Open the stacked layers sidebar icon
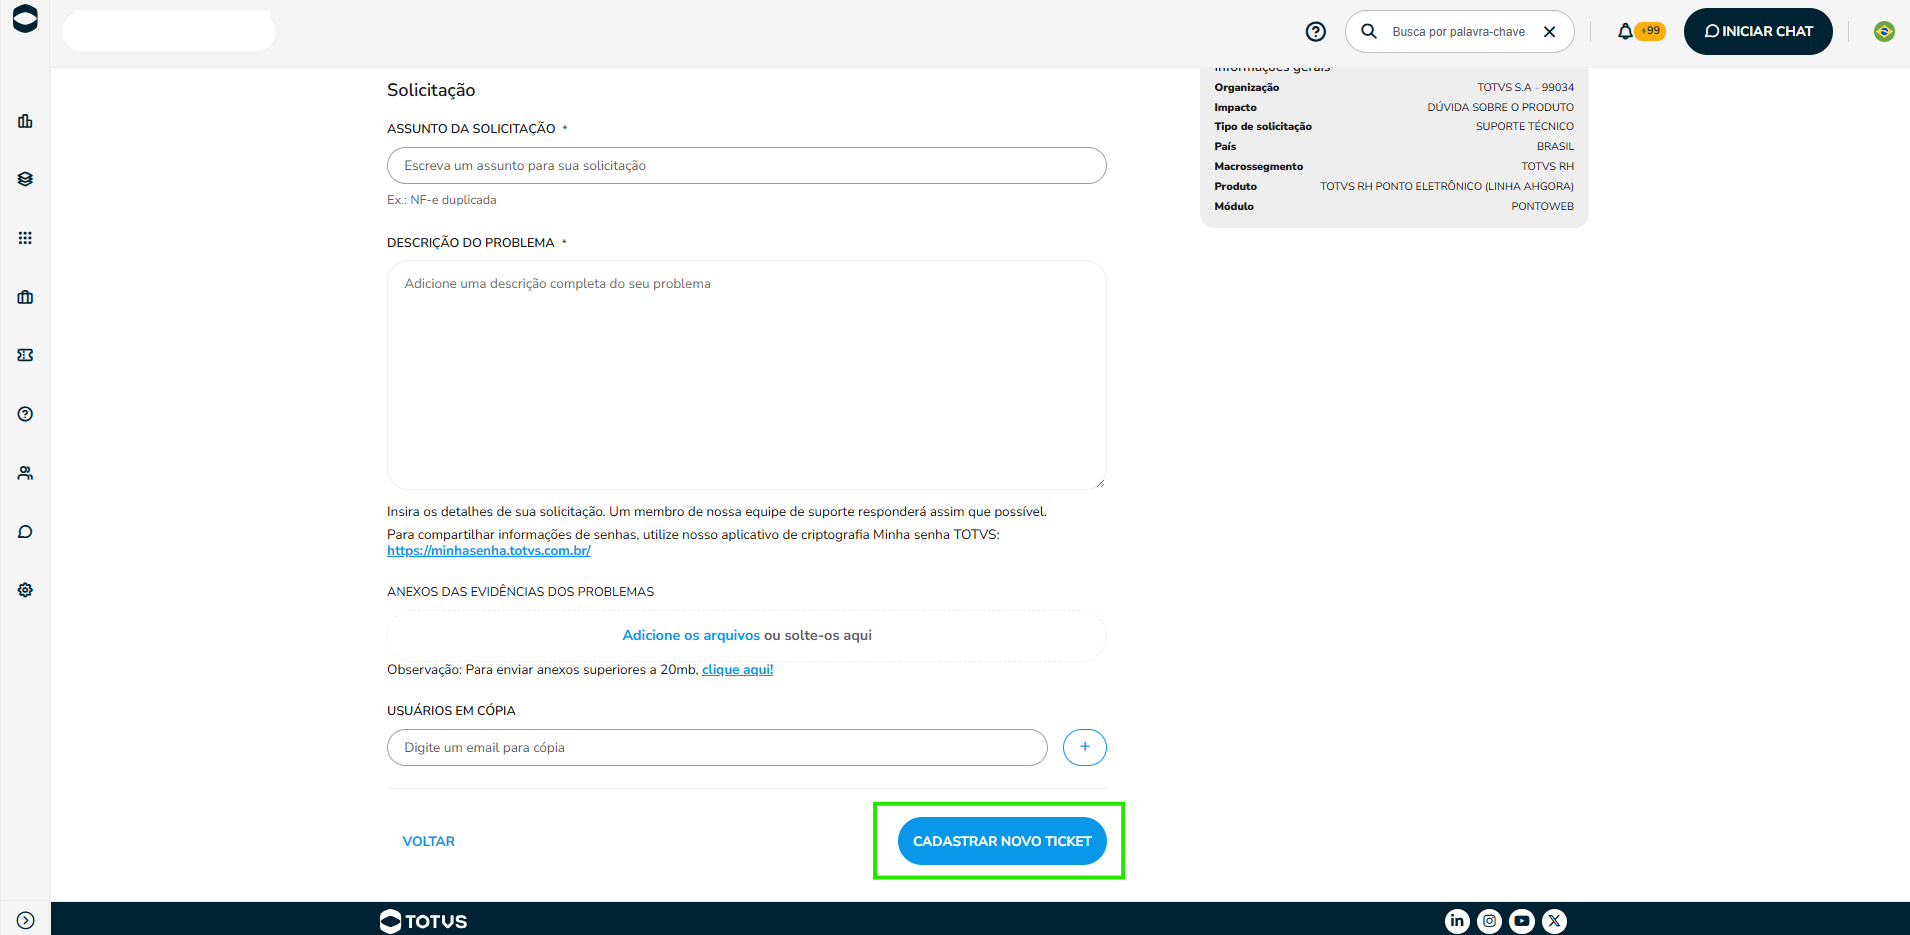 pos(25,179)
